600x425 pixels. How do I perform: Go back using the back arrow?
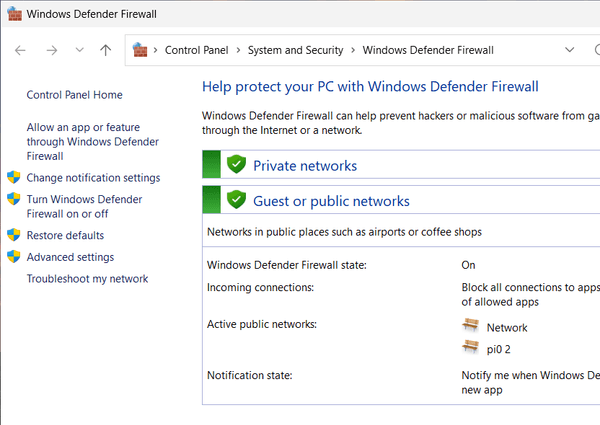[21, 50]
